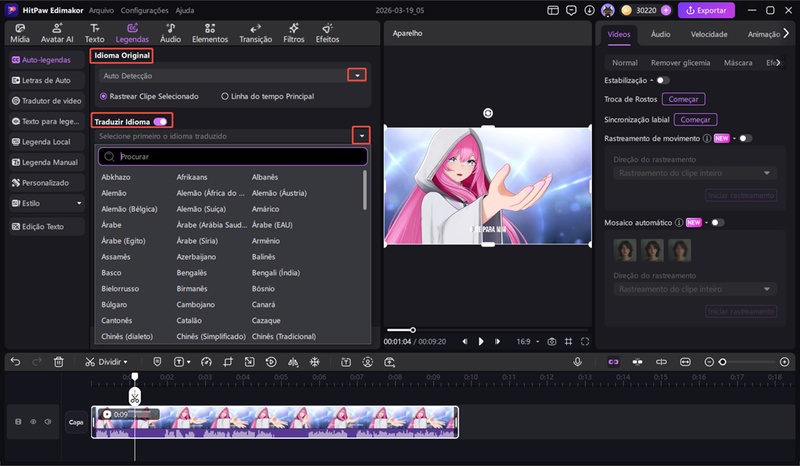
Task: Expand the Estilo sidebar section
Action: 79,203
